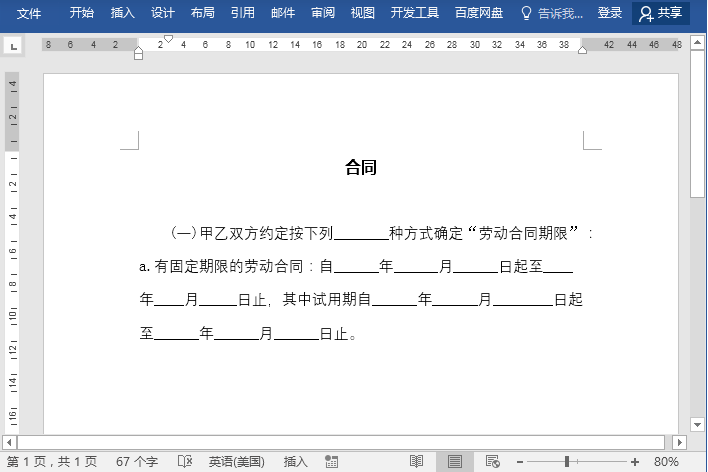This screenshot has height=472, width=708.
Task: Click the horizontal scrollbar track
Action: (341, 442)
